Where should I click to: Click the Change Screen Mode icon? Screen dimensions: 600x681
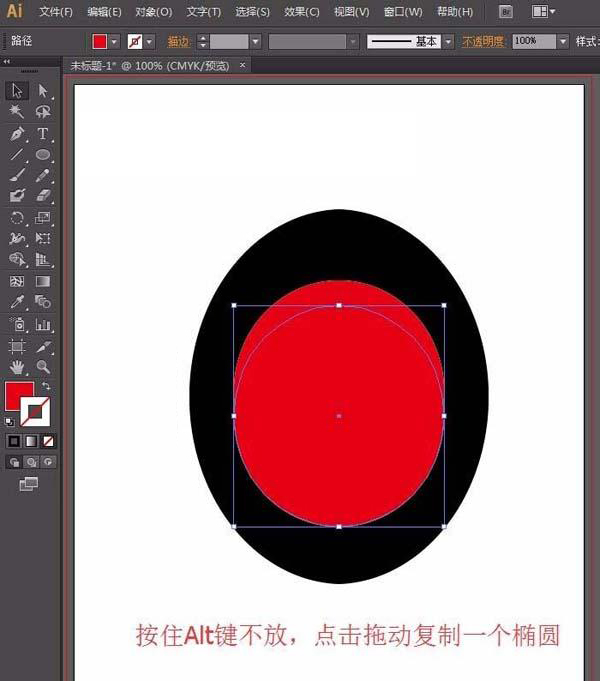tap(29, 483)
